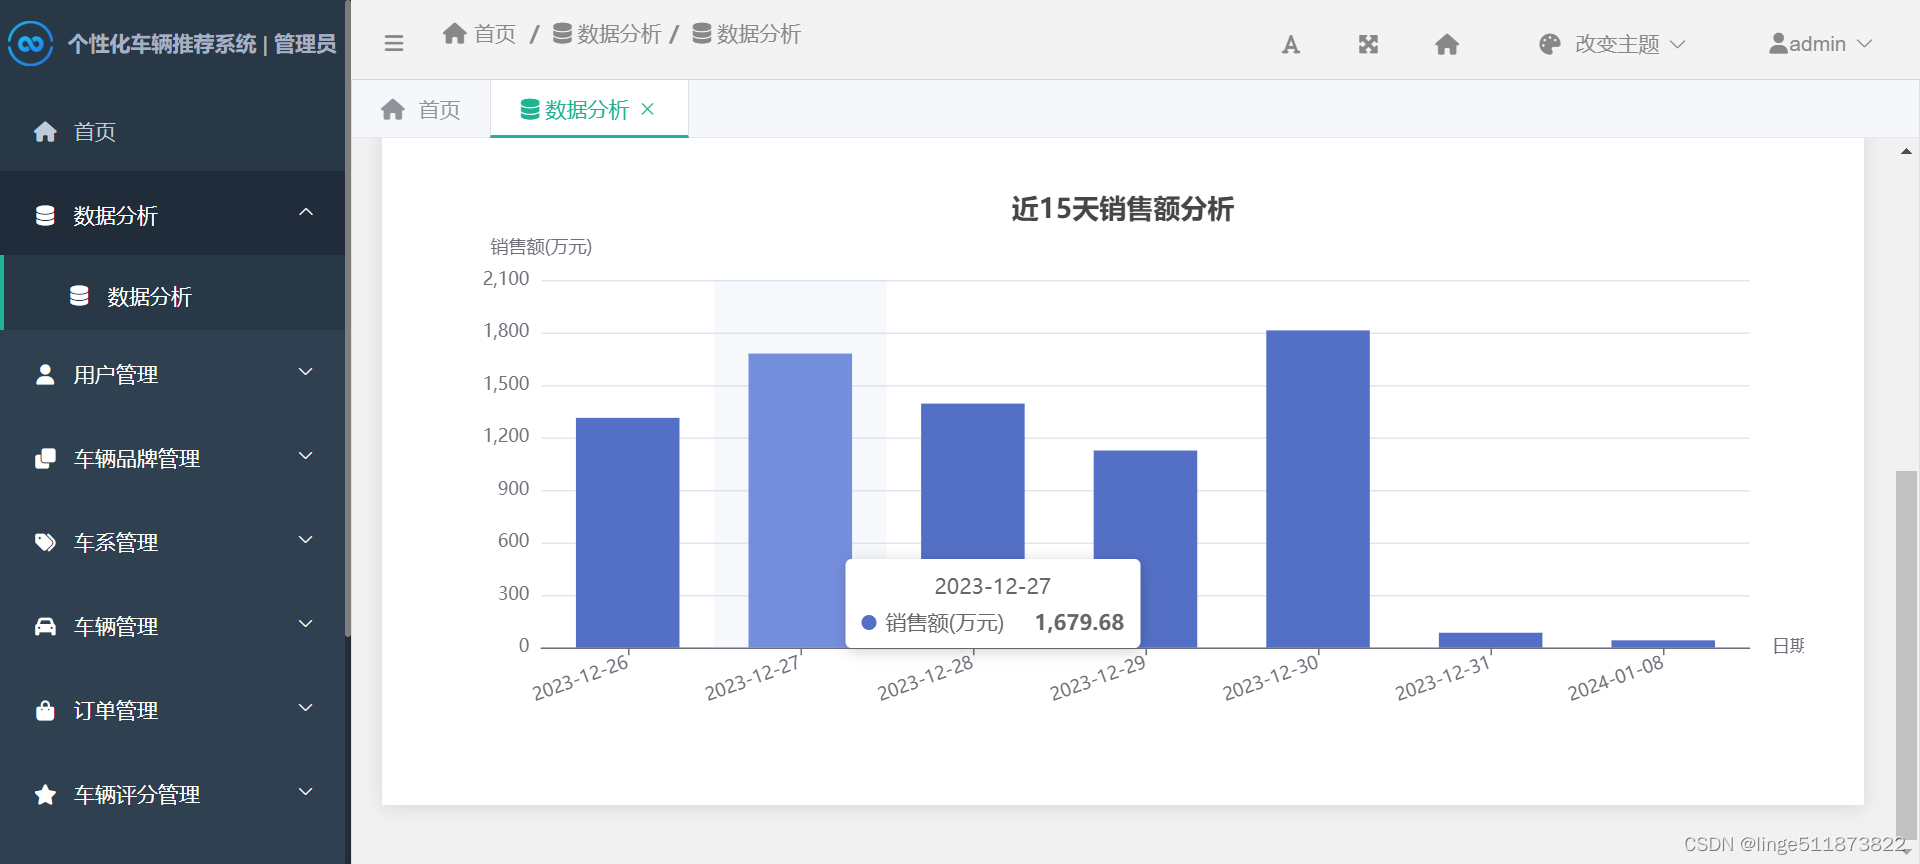Click the 2023-12-28 sales bar
Screen dimensions: 1920x864
click(972, 480)
